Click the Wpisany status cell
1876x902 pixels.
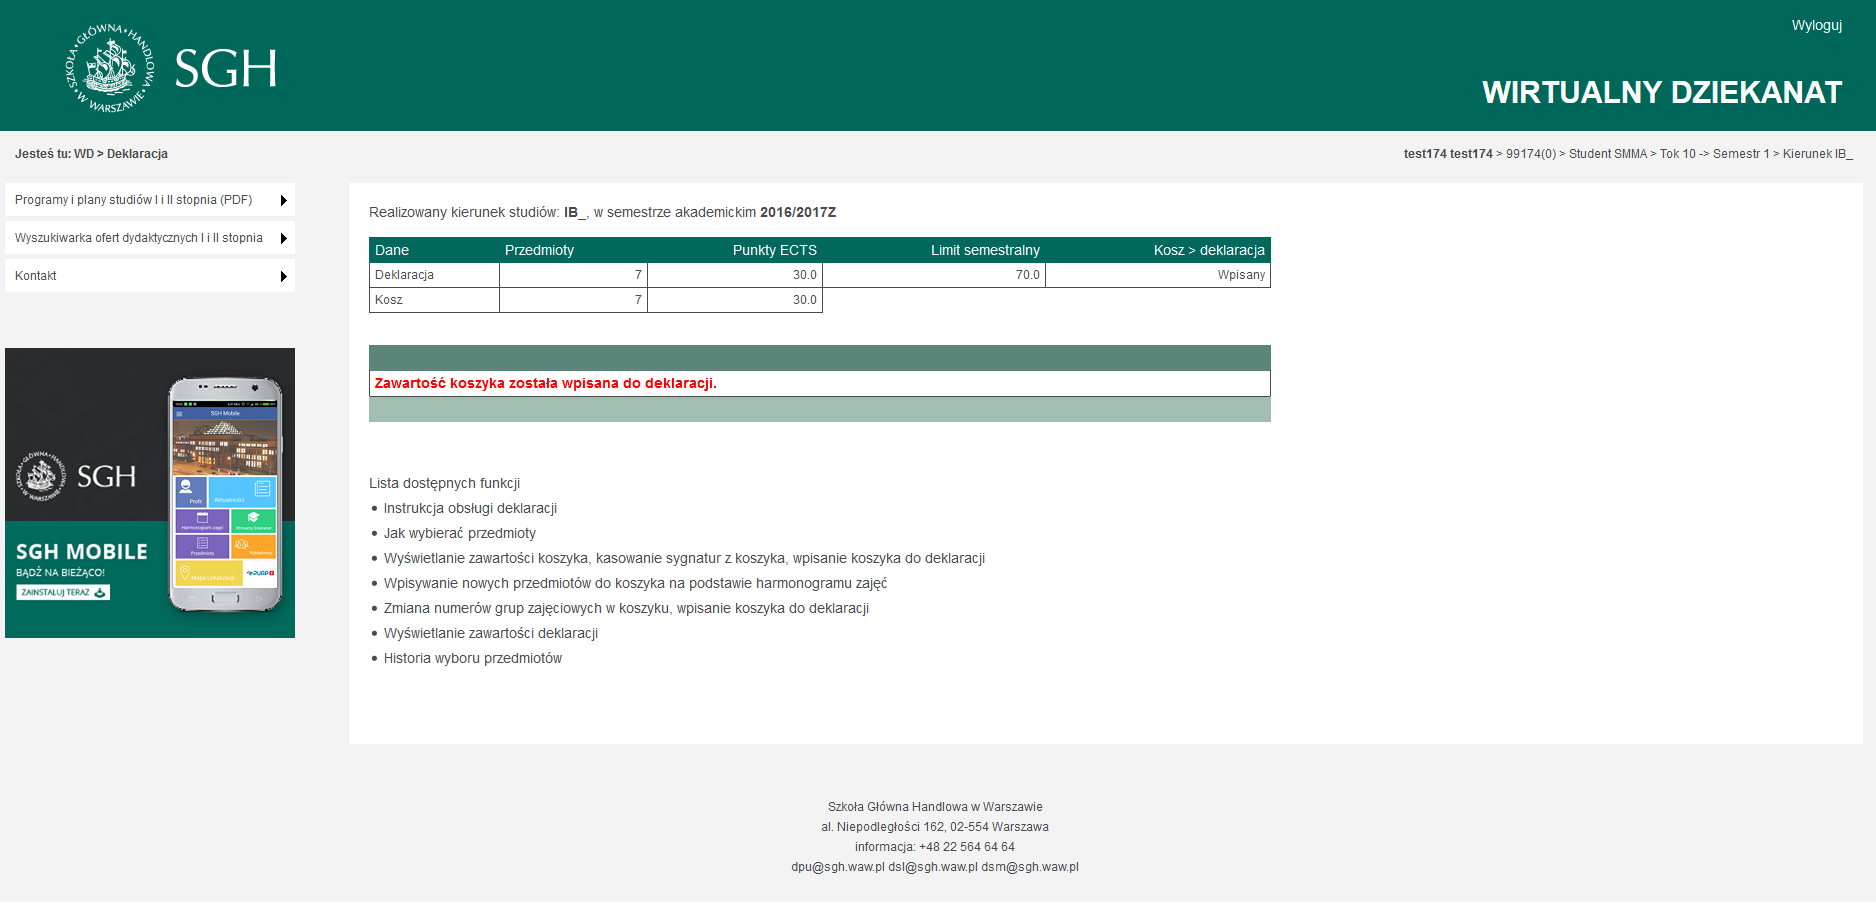coord(1158,275)
